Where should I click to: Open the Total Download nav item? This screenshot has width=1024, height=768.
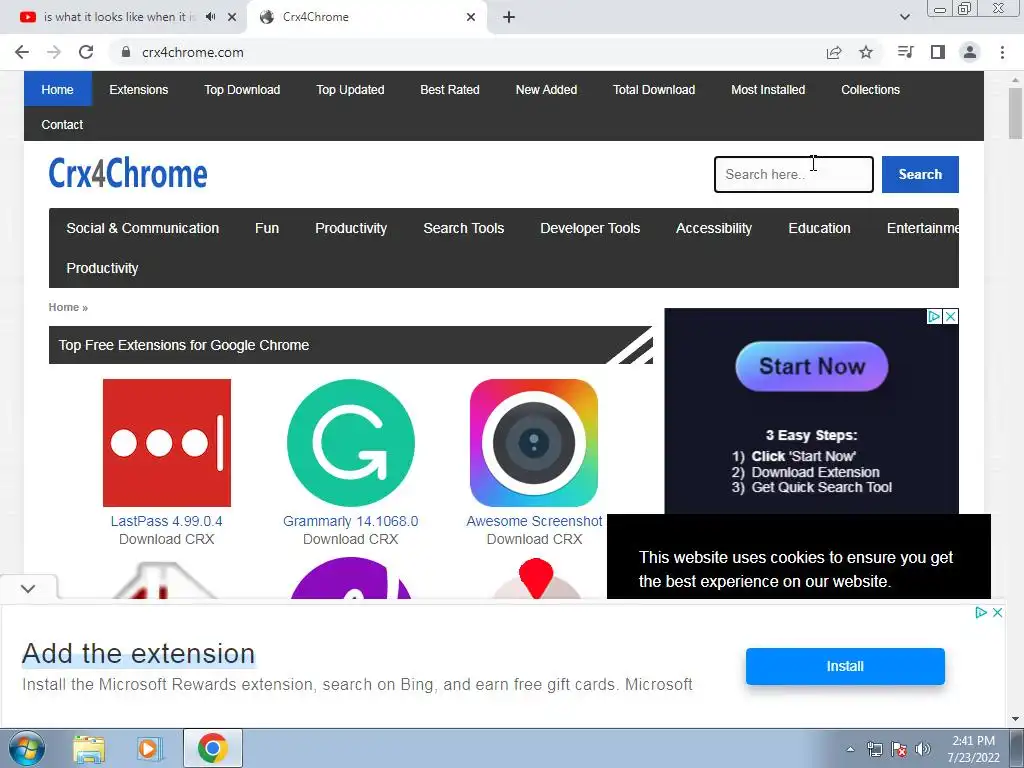click(654, 89)
